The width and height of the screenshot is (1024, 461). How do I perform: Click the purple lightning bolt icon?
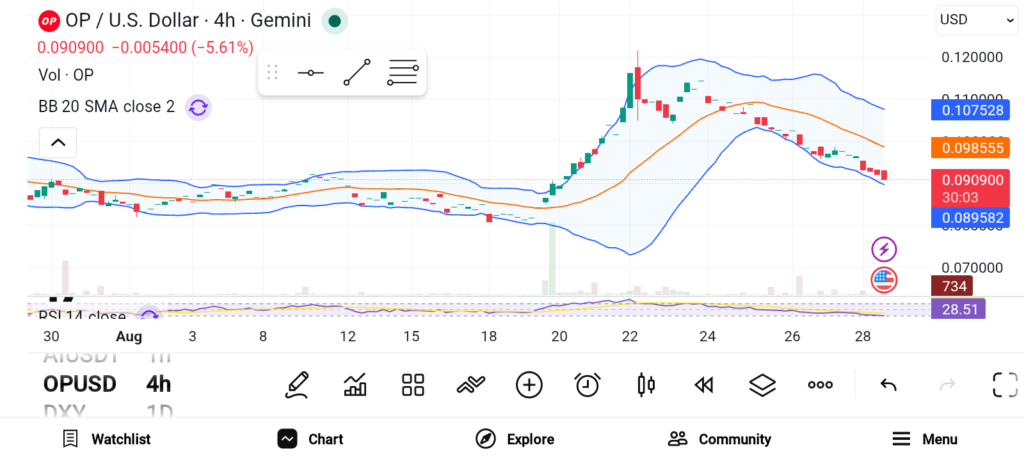(x=884, y=249)
